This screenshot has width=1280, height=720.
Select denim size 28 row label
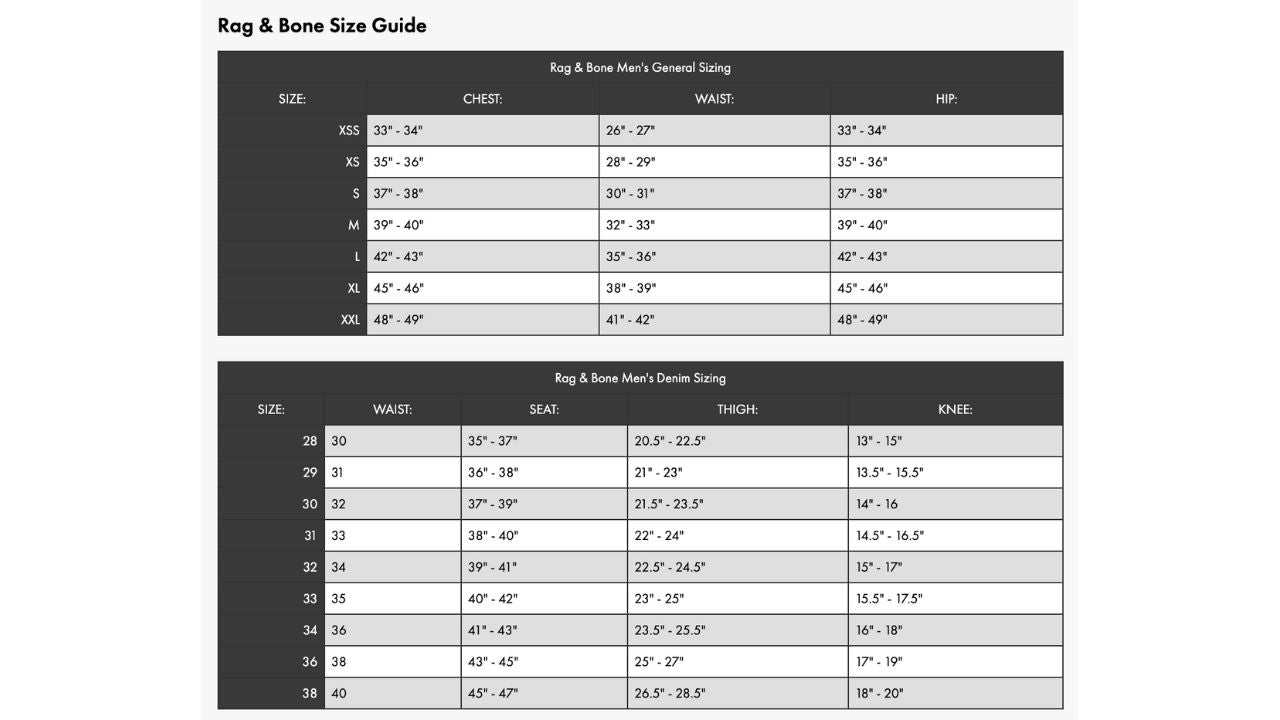click(x=310, y=441)
